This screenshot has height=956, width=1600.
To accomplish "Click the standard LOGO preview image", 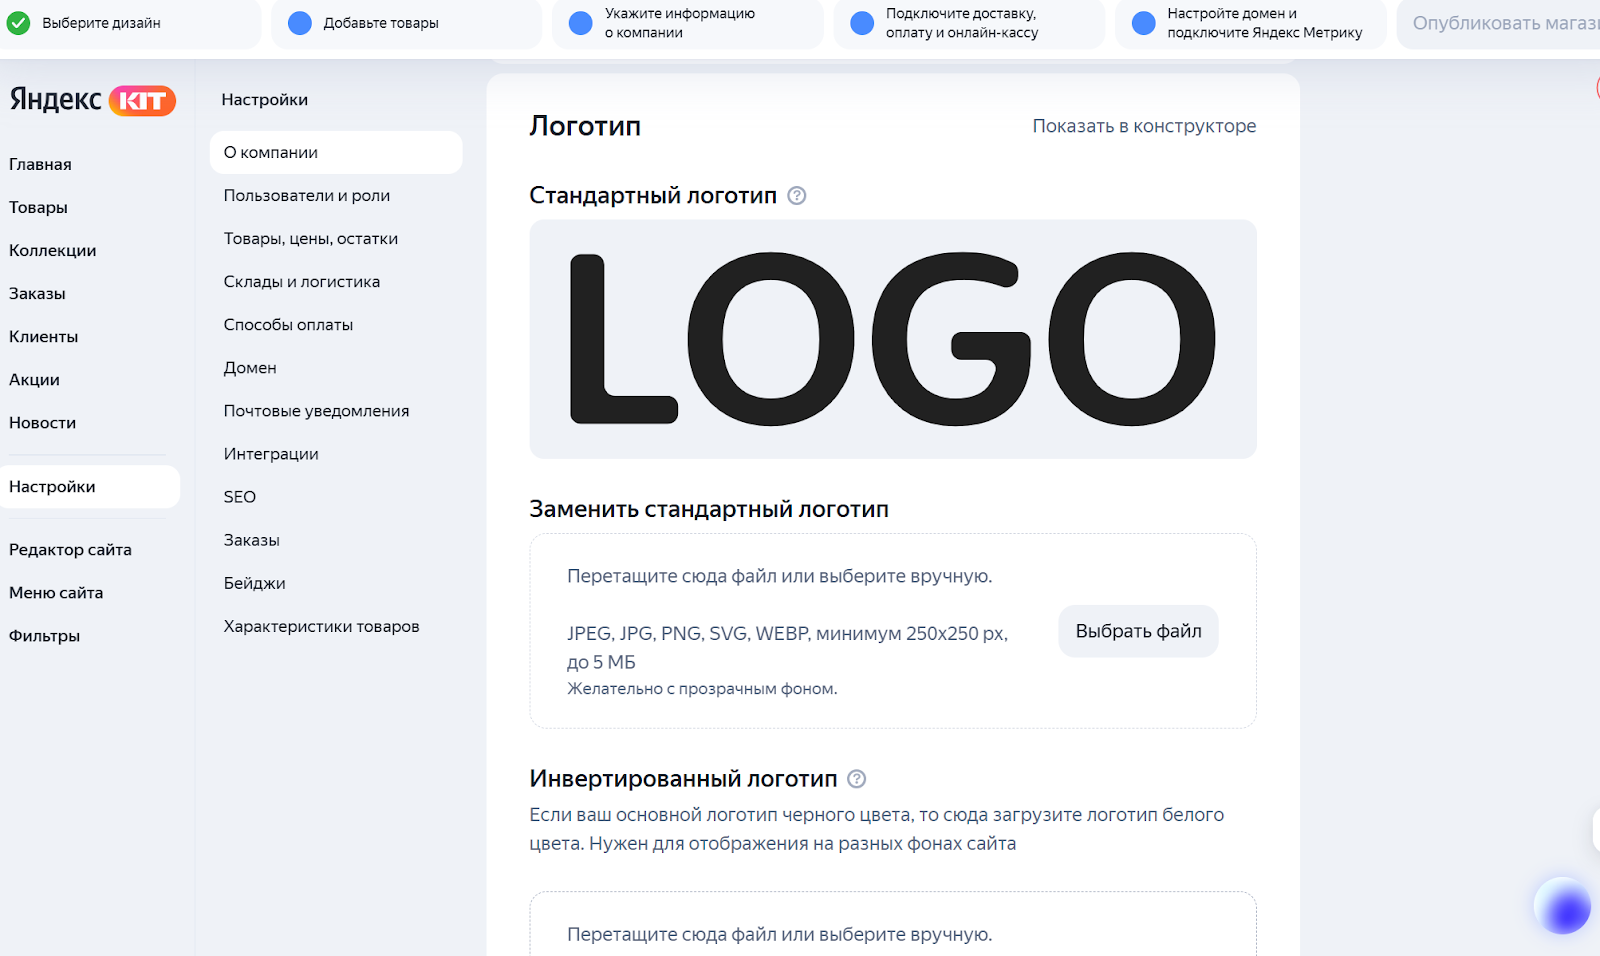I will pos(892,339).
